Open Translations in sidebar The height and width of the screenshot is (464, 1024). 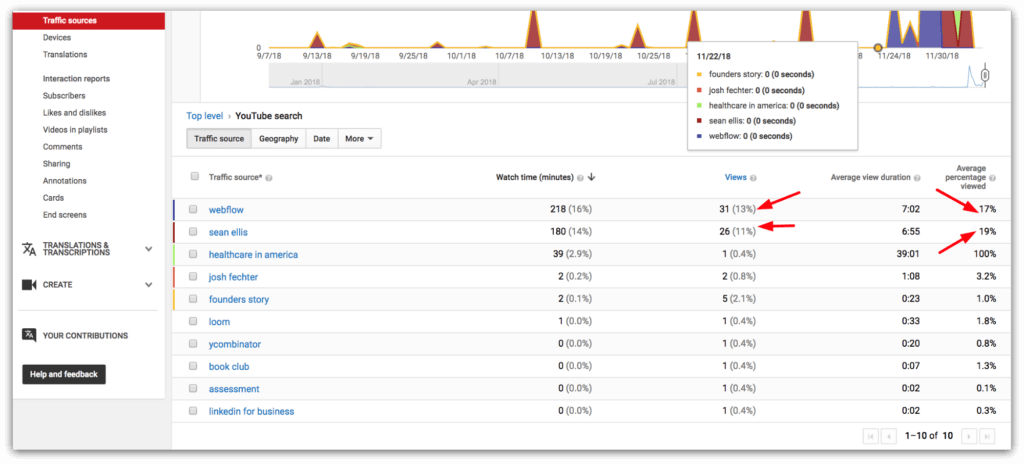coord(65,55)
